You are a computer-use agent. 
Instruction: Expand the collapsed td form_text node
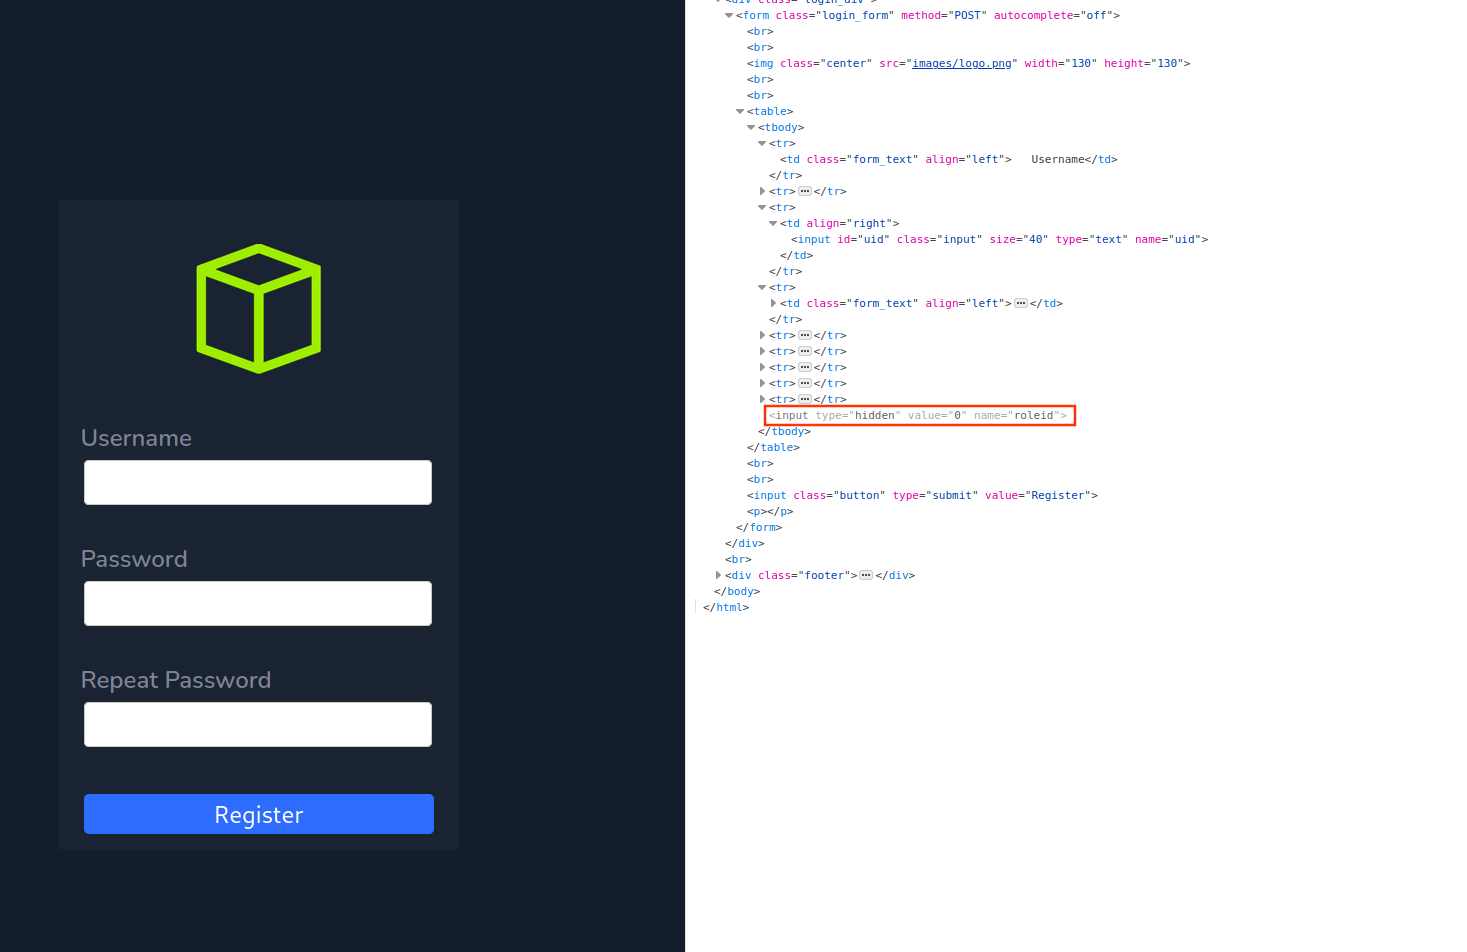pyautogui.click(x=773, y=304)
